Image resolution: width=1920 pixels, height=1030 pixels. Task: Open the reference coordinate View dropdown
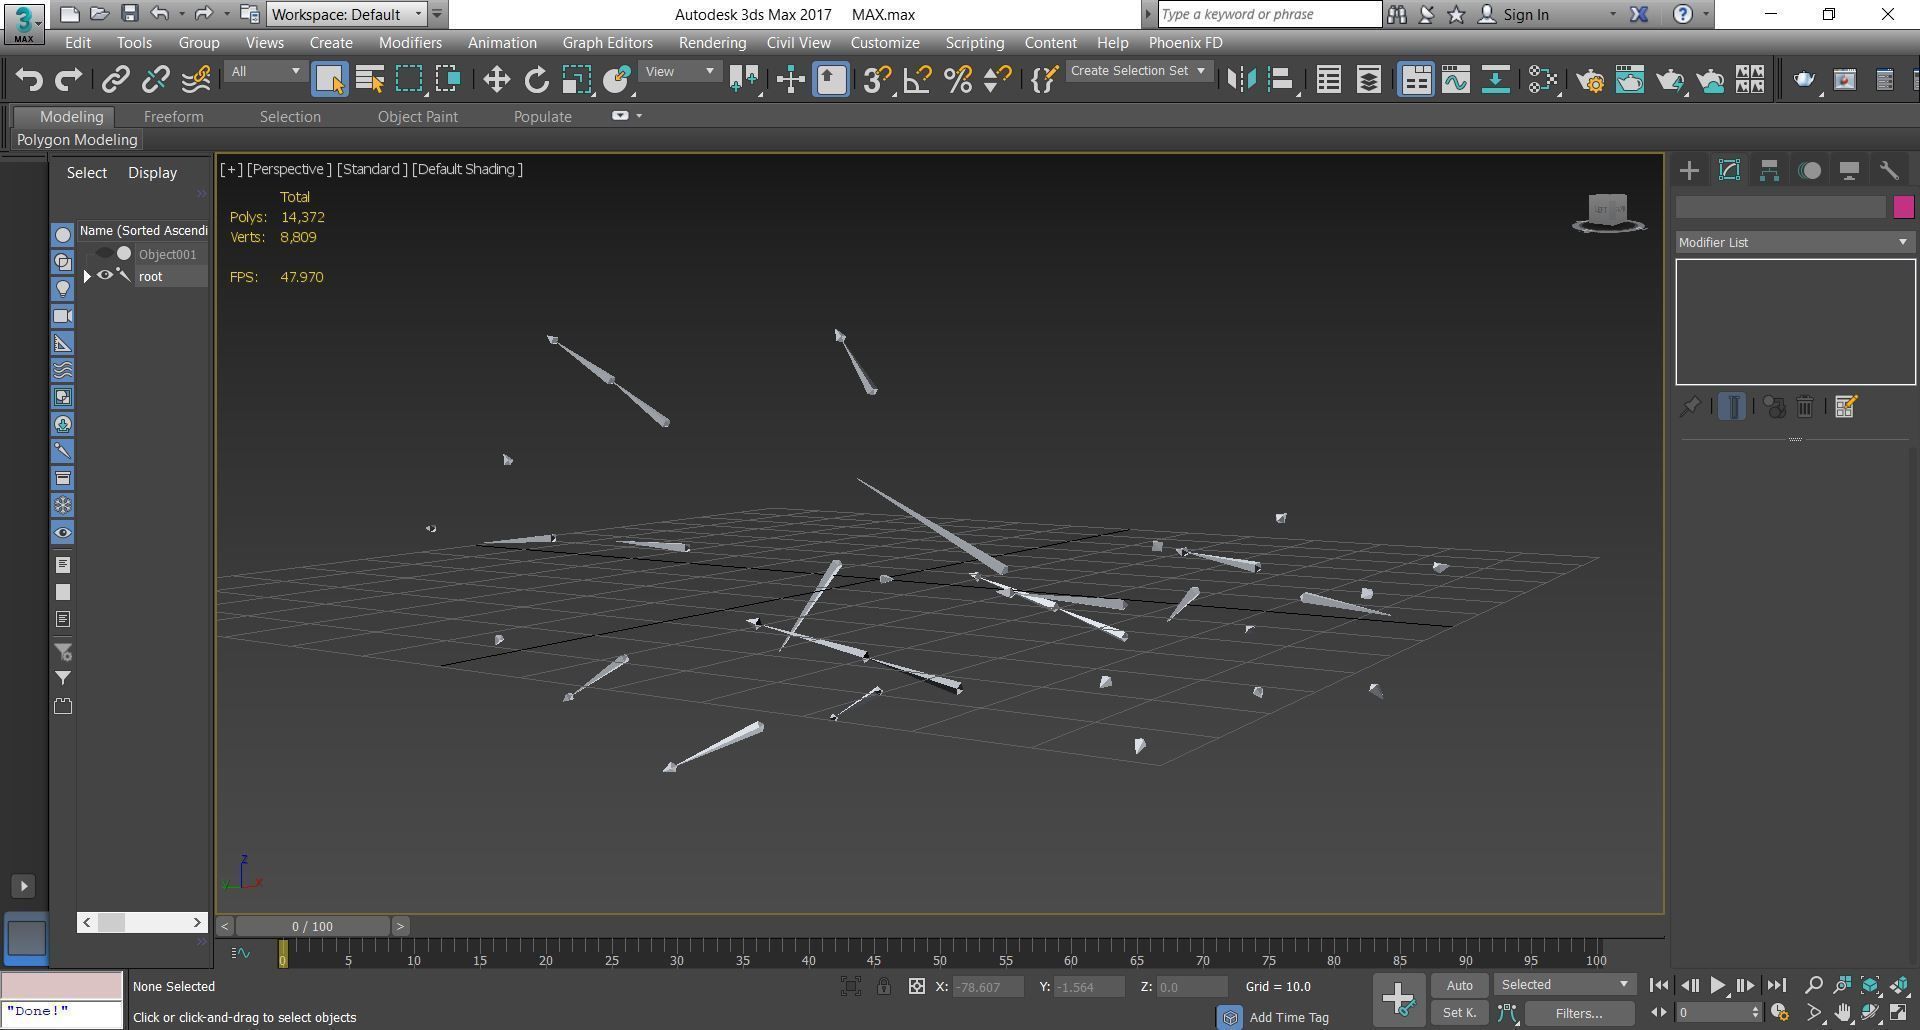tap(680, 71)
